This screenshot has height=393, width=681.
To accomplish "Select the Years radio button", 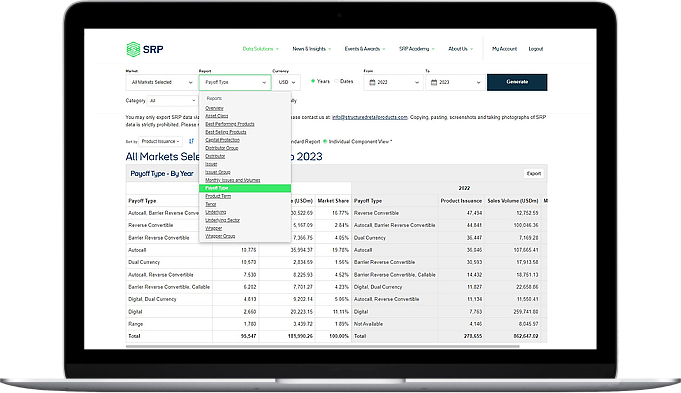I will (x=313, y=81).
